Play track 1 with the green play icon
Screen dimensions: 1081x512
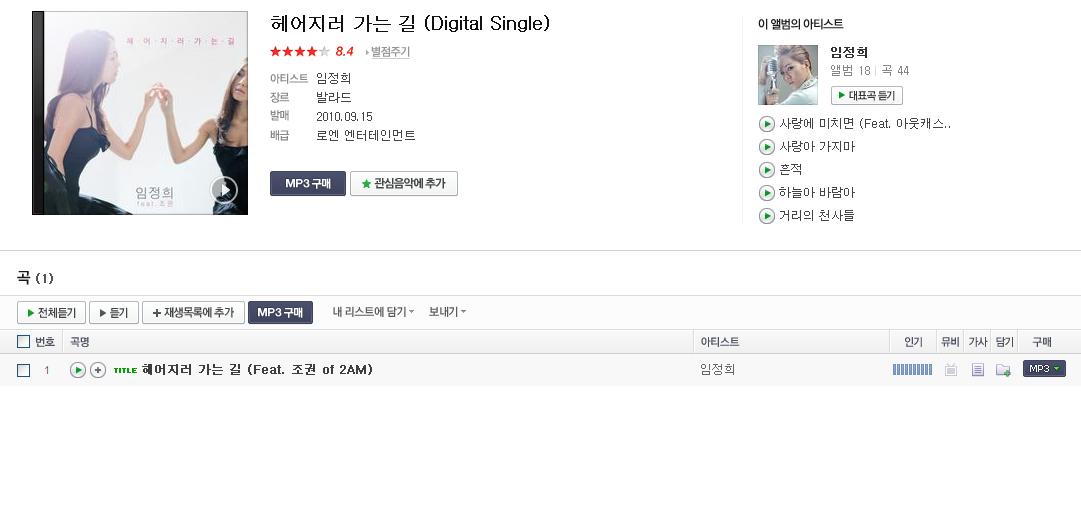tap(78, 370)
